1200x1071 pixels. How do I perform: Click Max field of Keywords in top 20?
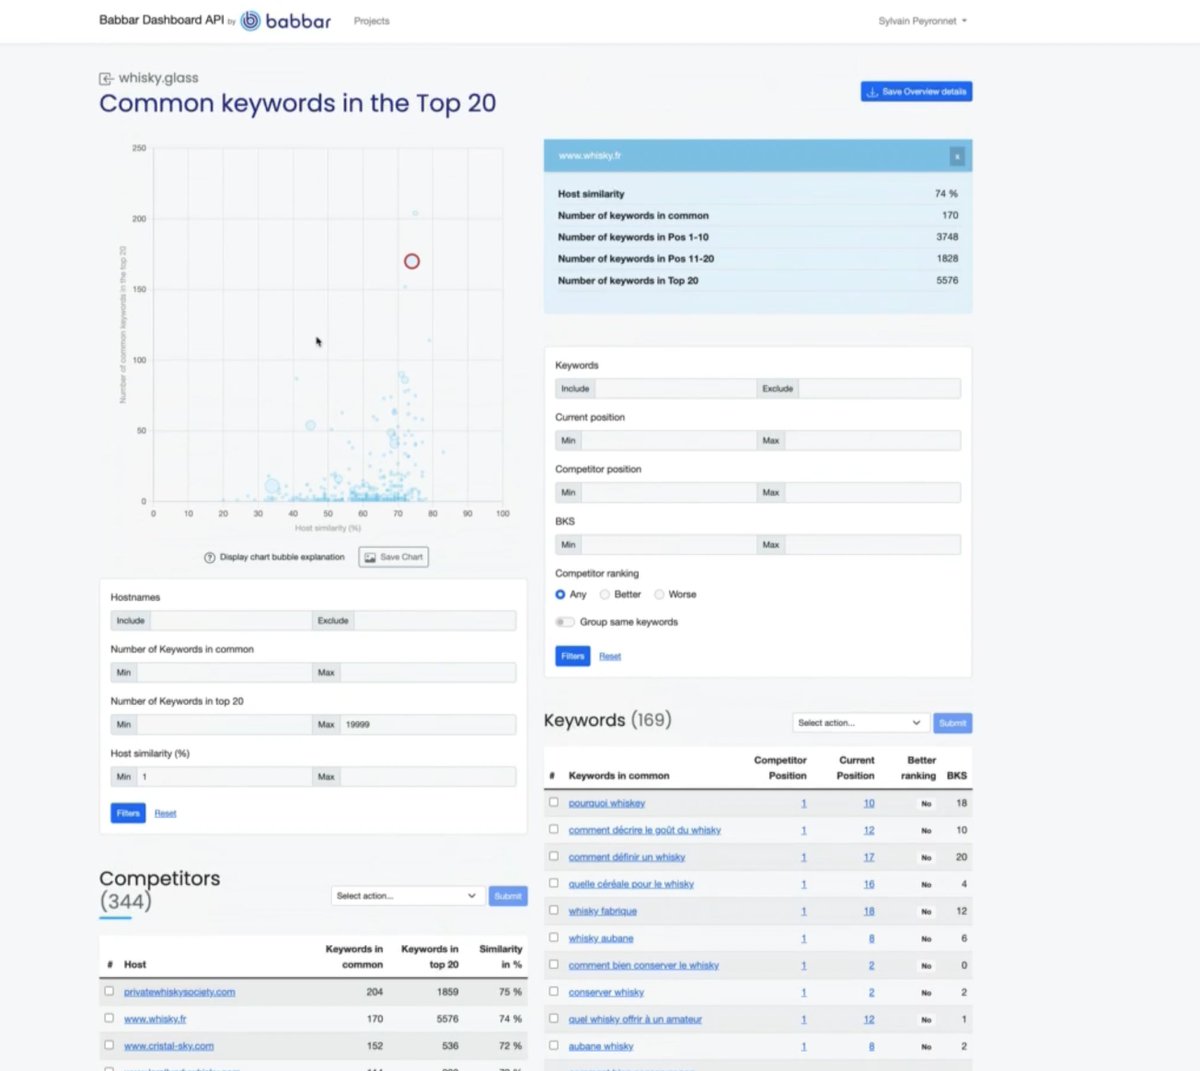[x=428, y=725]
